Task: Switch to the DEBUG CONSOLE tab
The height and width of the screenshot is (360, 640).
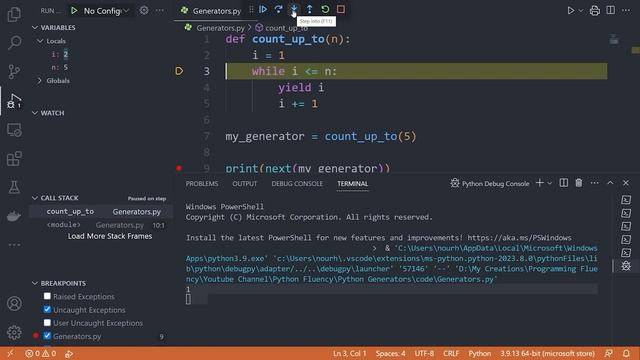Action: (x=297, y=184)
